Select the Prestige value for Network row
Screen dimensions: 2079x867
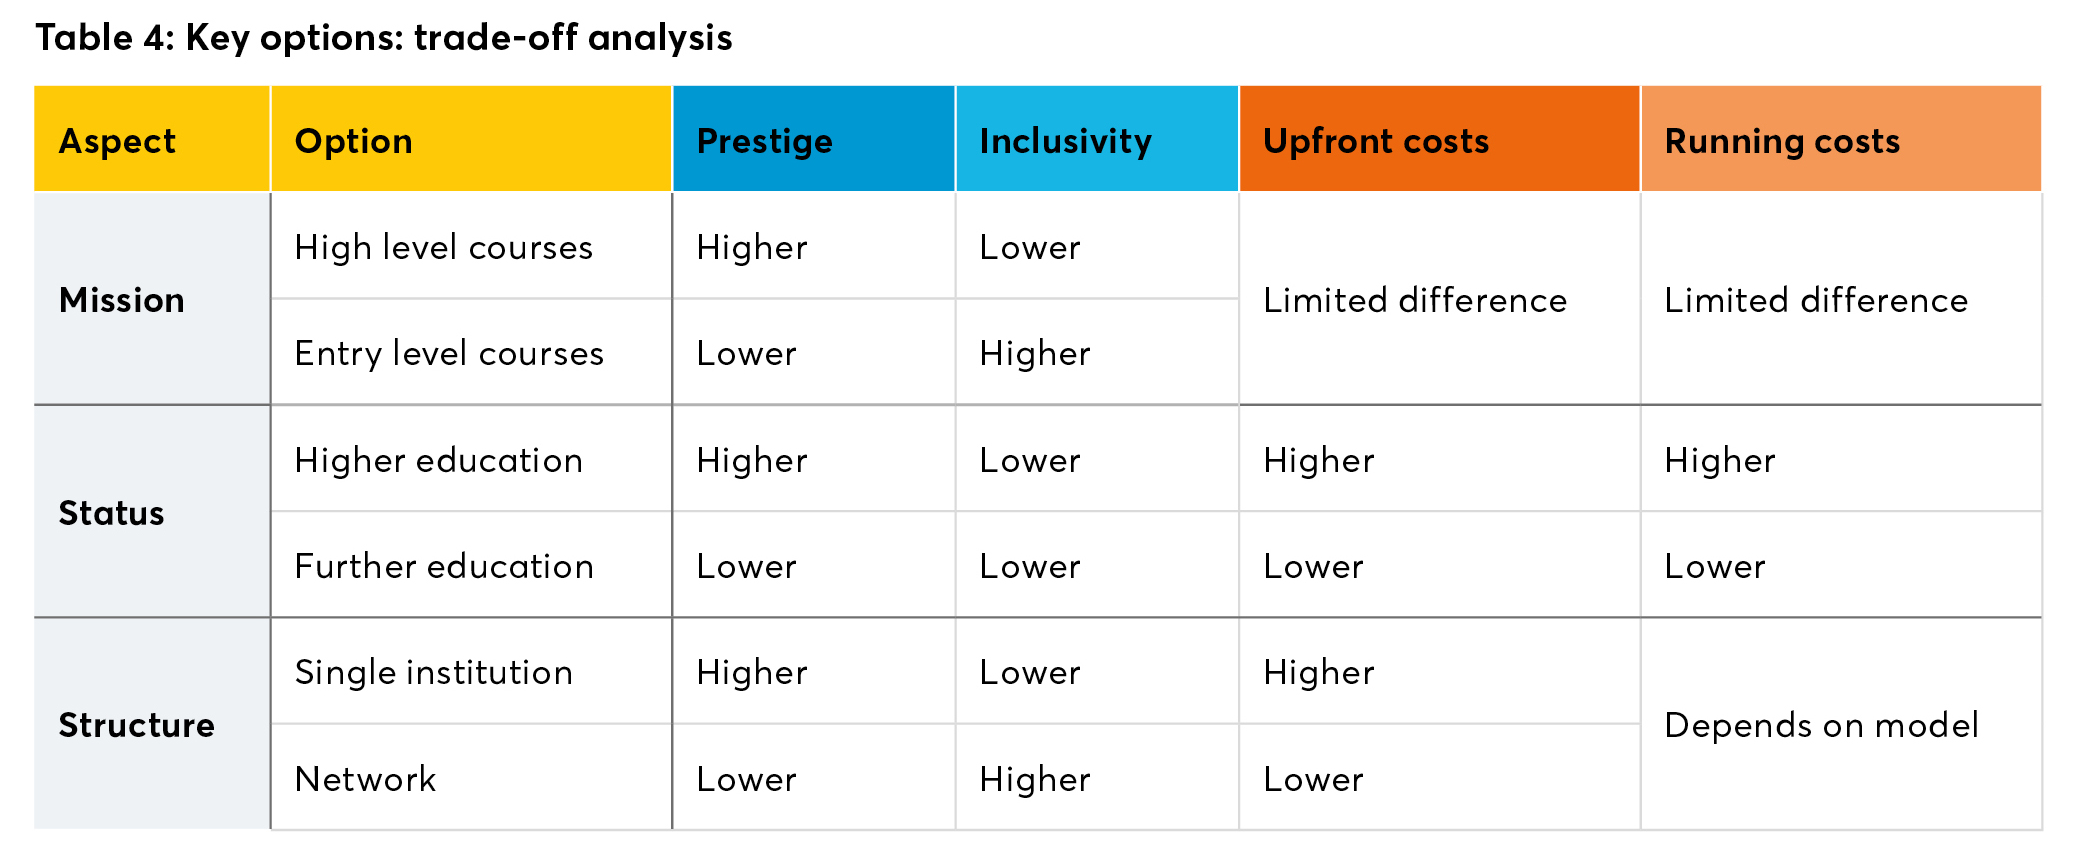click(747, 779)
